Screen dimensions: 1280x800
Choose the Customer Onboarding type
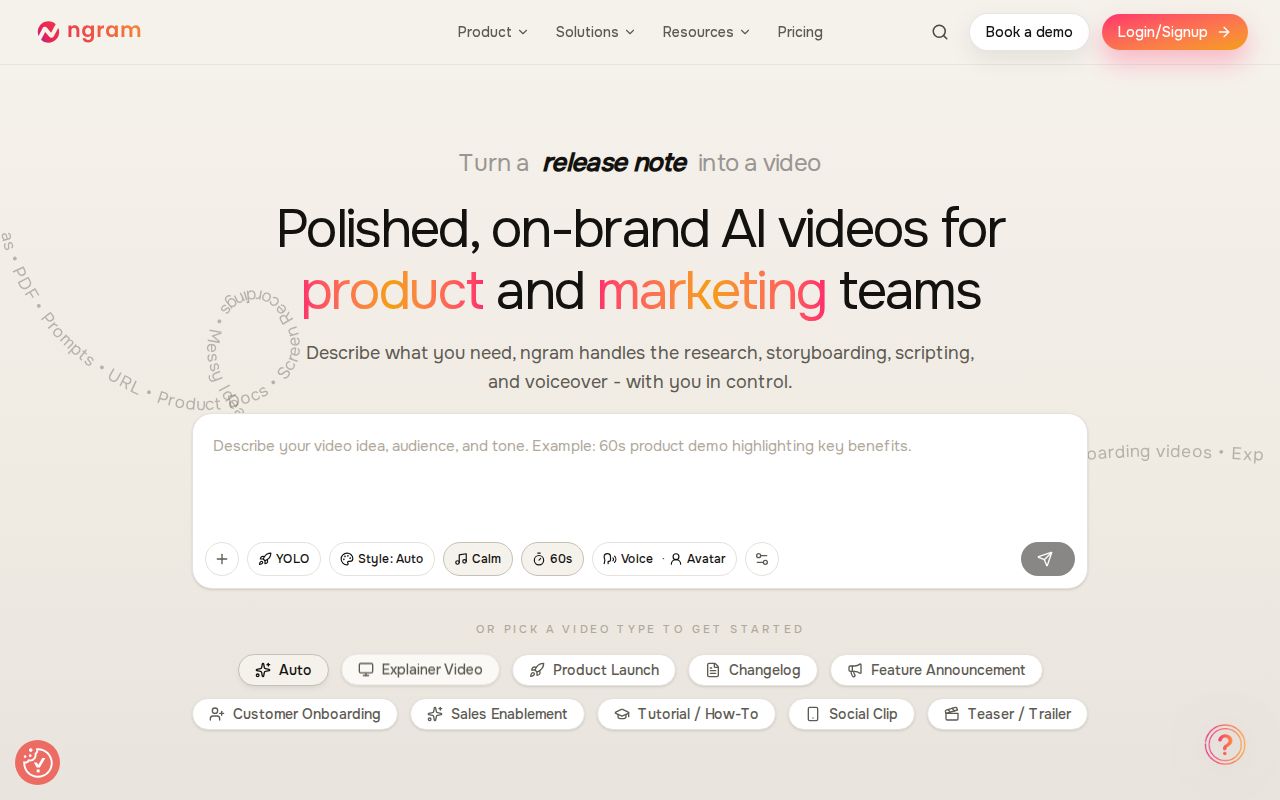click(x=295, y=714)
